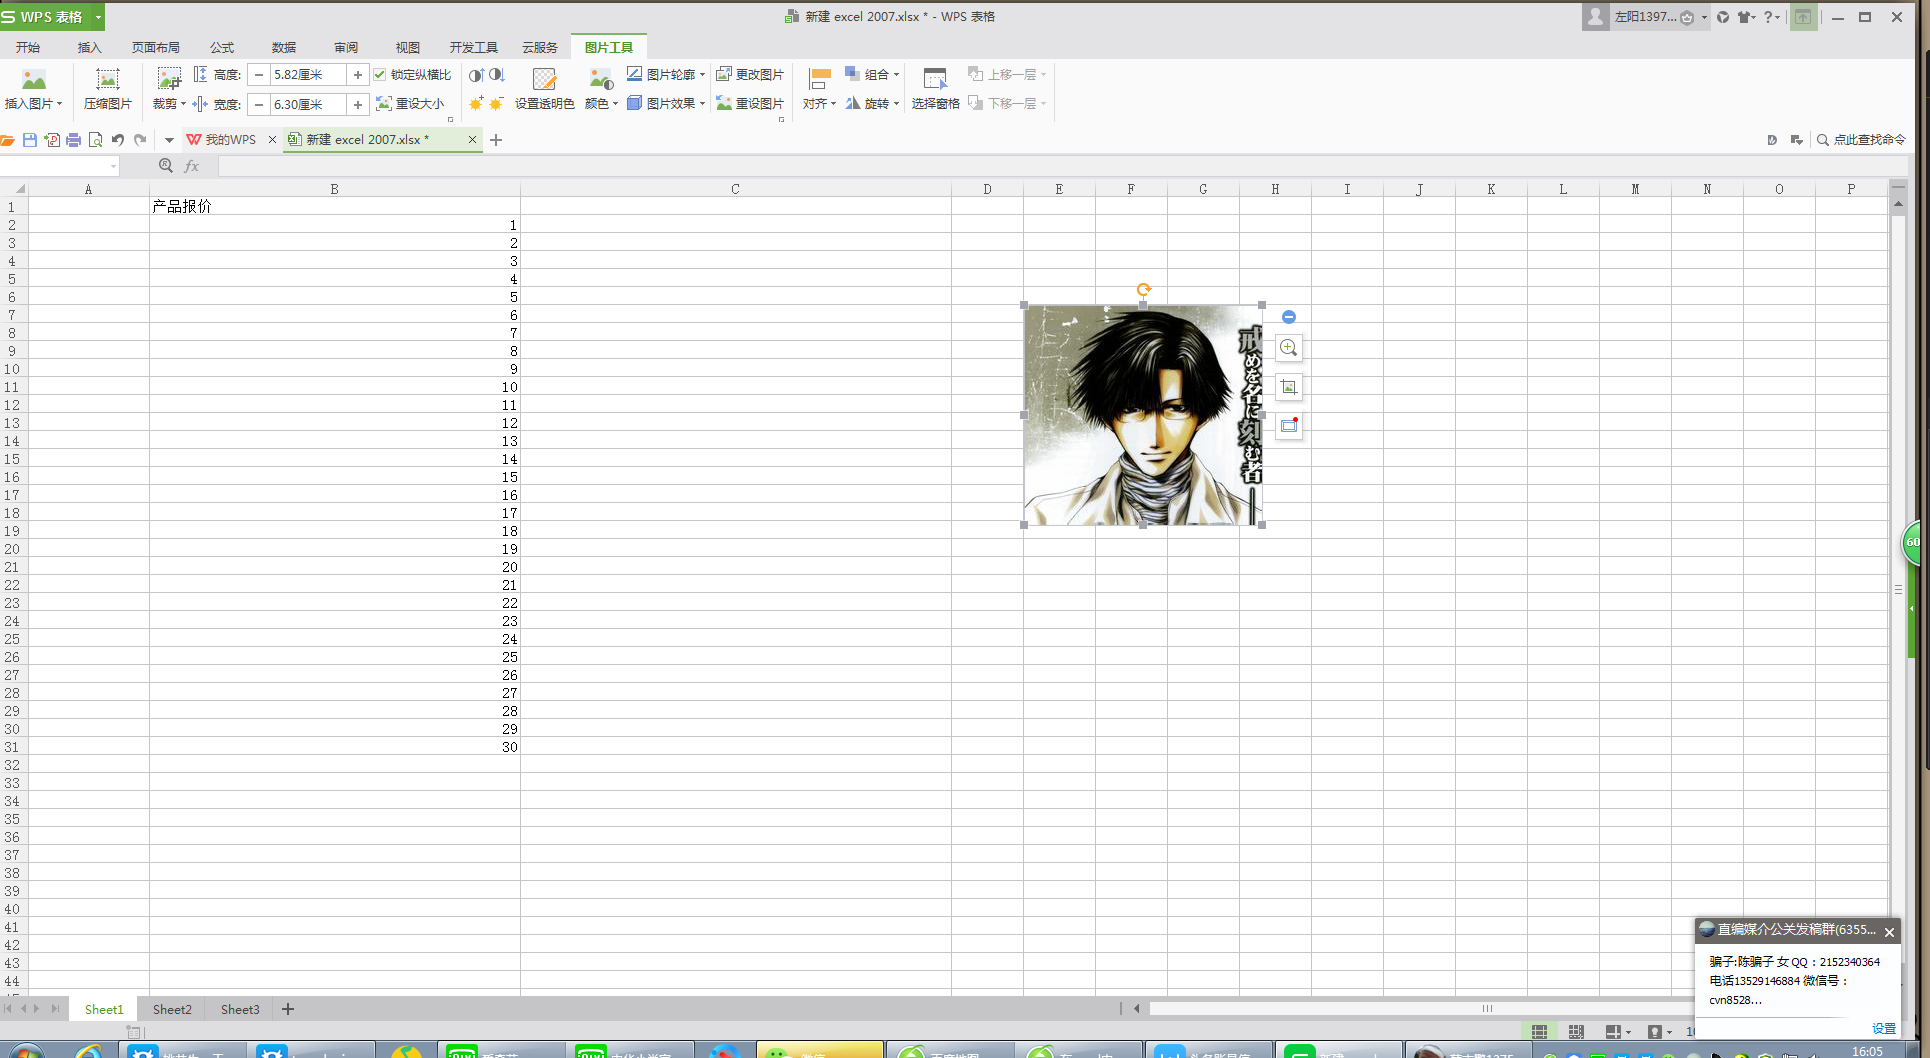The width and height of the screenshot is (1930, 1058).
Task: Click the width value field 6.30厘米
Action: (x=308, y=104)
